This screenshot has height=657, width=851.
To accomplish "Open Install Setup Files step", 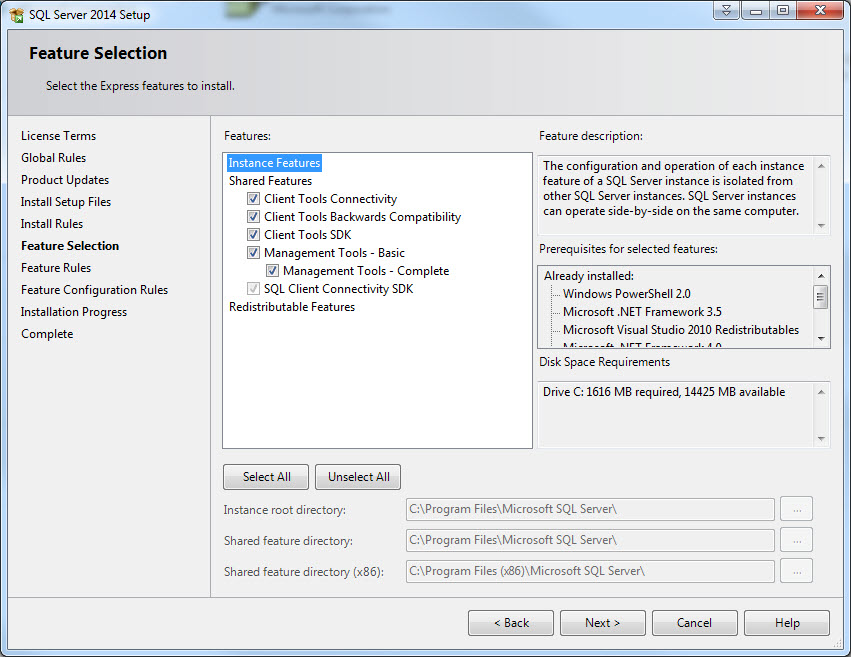I will [66, 202].
